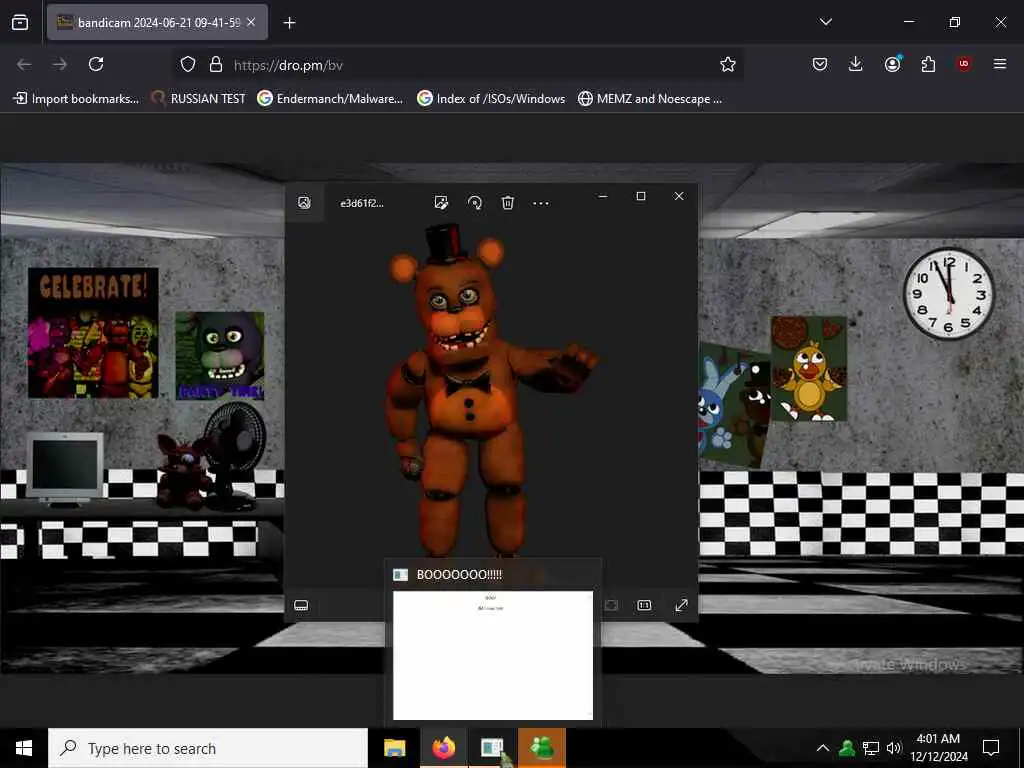Toggle the Photos filmstrip view
The width and height of the screenshot is (1024, 768).
coord(301,605)
